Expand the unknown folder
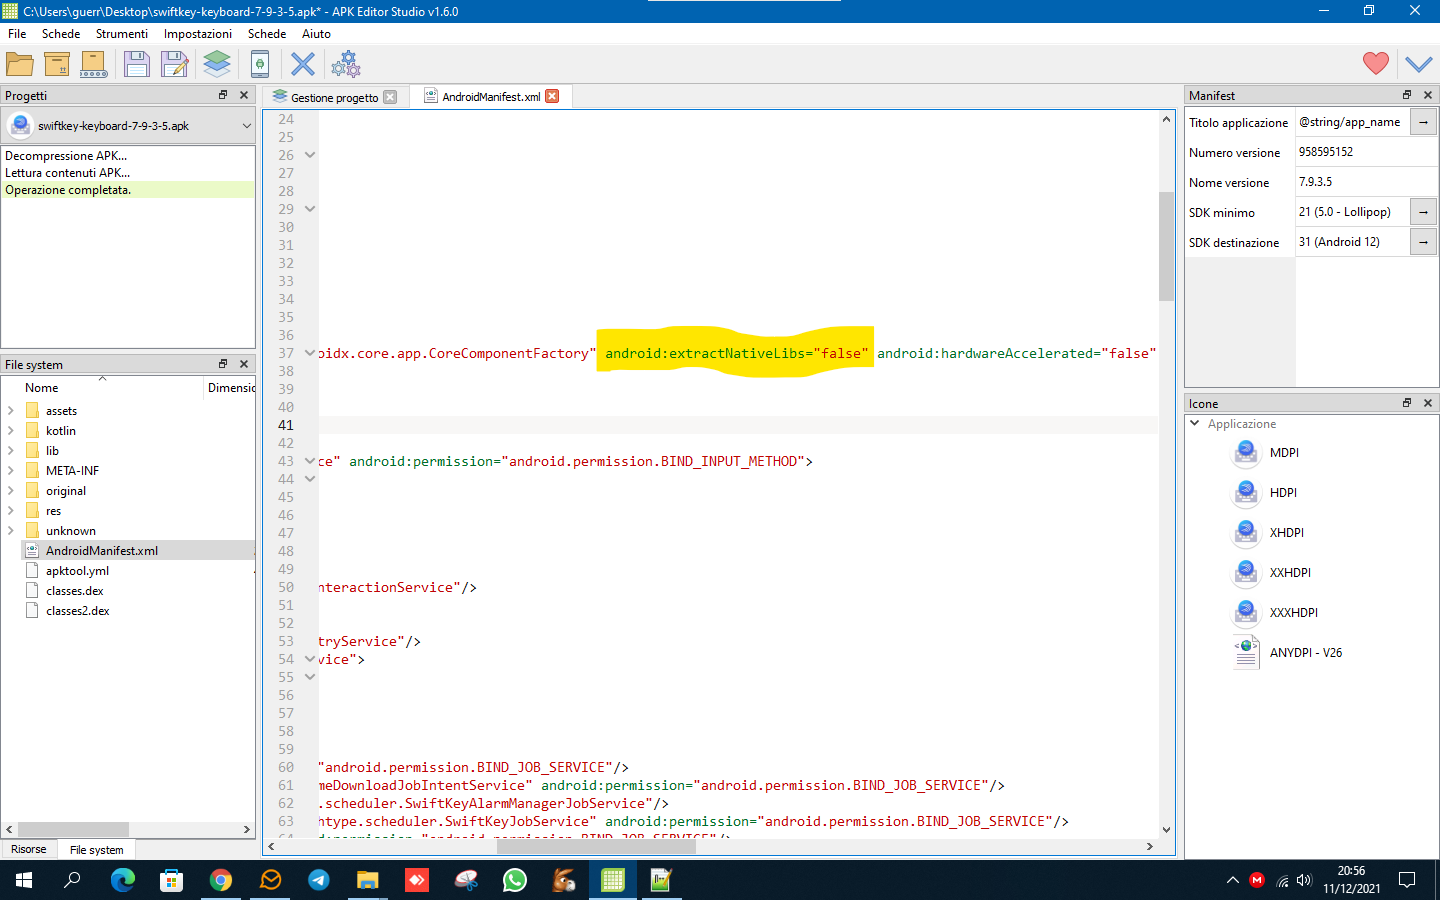The width and height of the screenshot is (1440, 900). click(x=11, y=531)
